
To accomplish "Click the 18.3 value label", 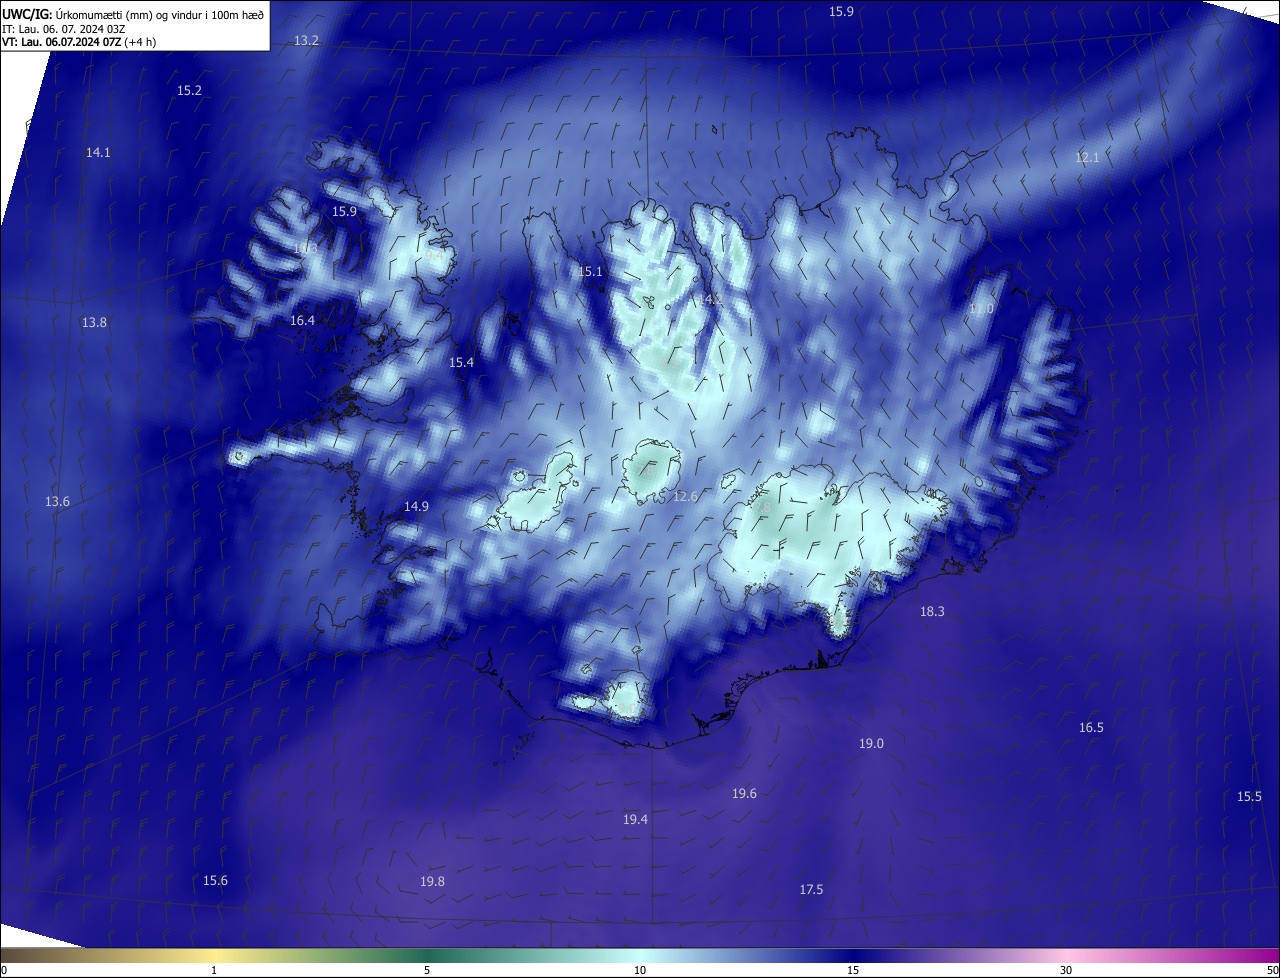I will pyautogui.click(x=932, y=612).
